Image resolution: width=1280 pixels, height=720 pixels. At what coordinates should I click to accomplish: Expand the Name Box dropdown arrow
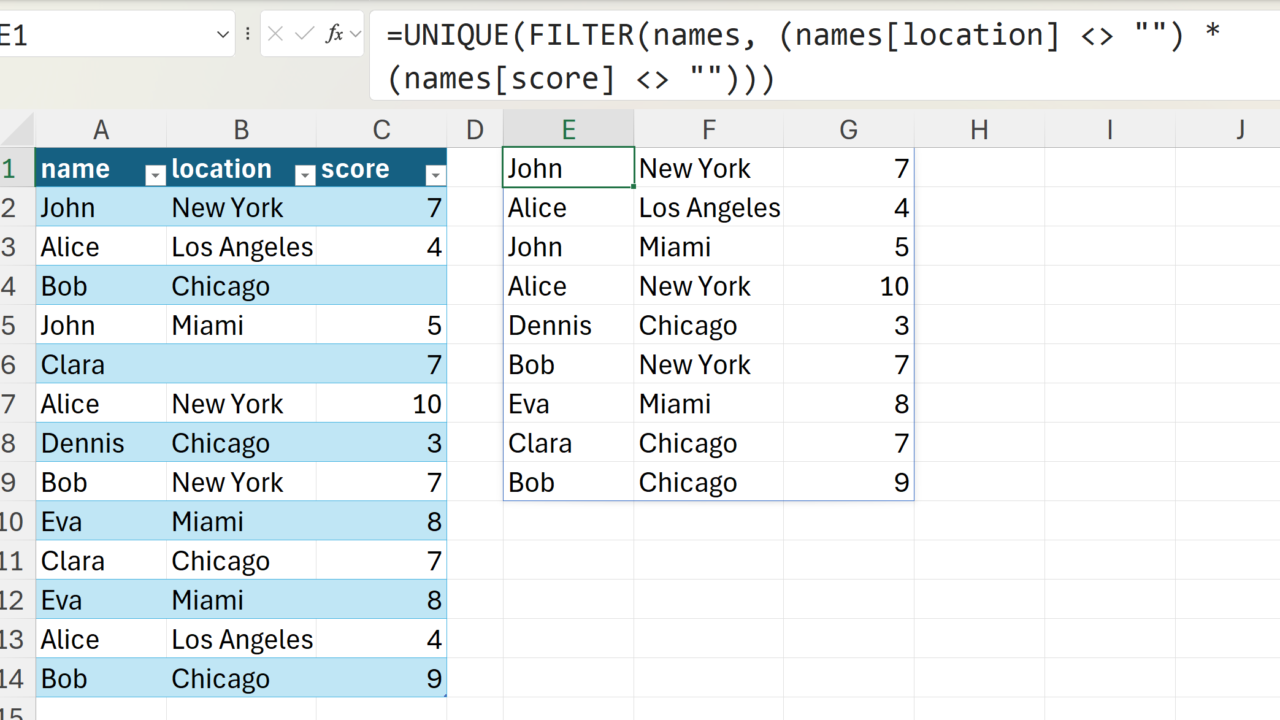tap(223, 34)
